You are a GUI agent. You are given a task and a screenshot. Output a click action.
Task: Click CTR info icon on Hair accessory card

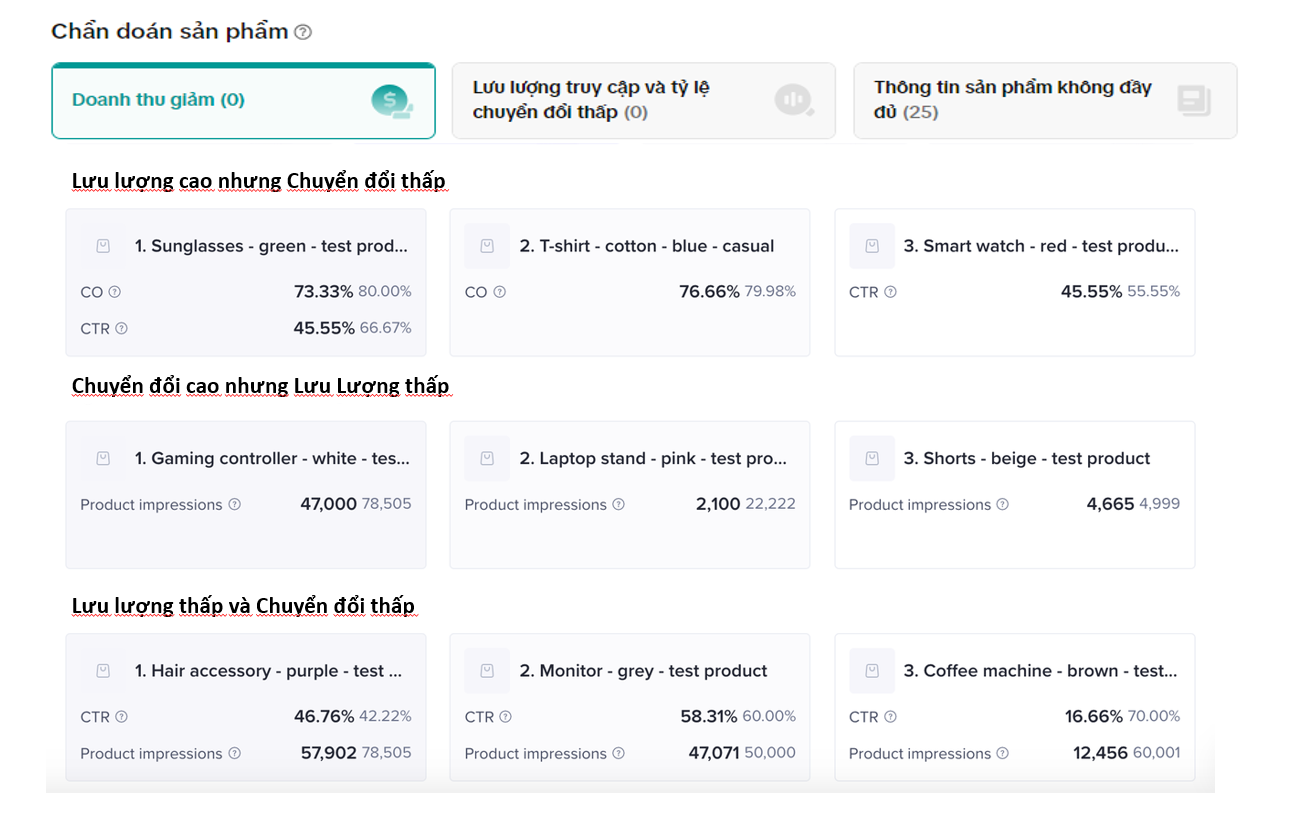(121, 717)
